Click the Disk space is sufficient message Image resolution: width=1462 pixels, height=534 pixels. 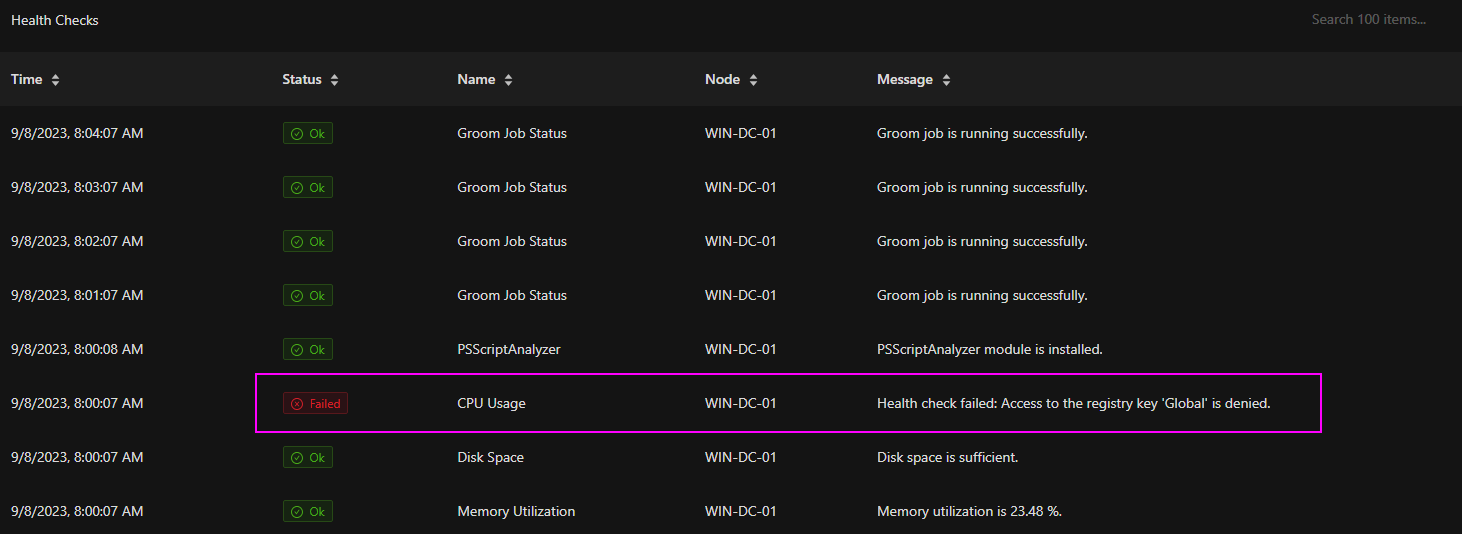coord(947,458)
